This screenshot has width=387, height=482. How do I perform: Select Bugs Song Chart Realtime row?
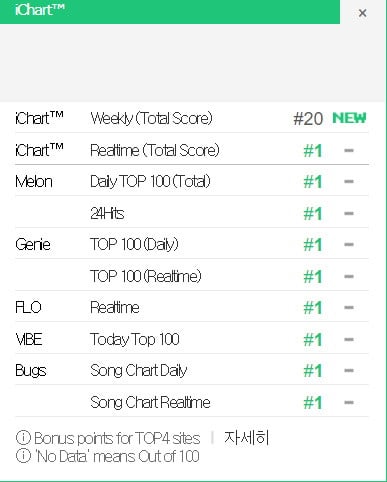click(x=192, y=401)
